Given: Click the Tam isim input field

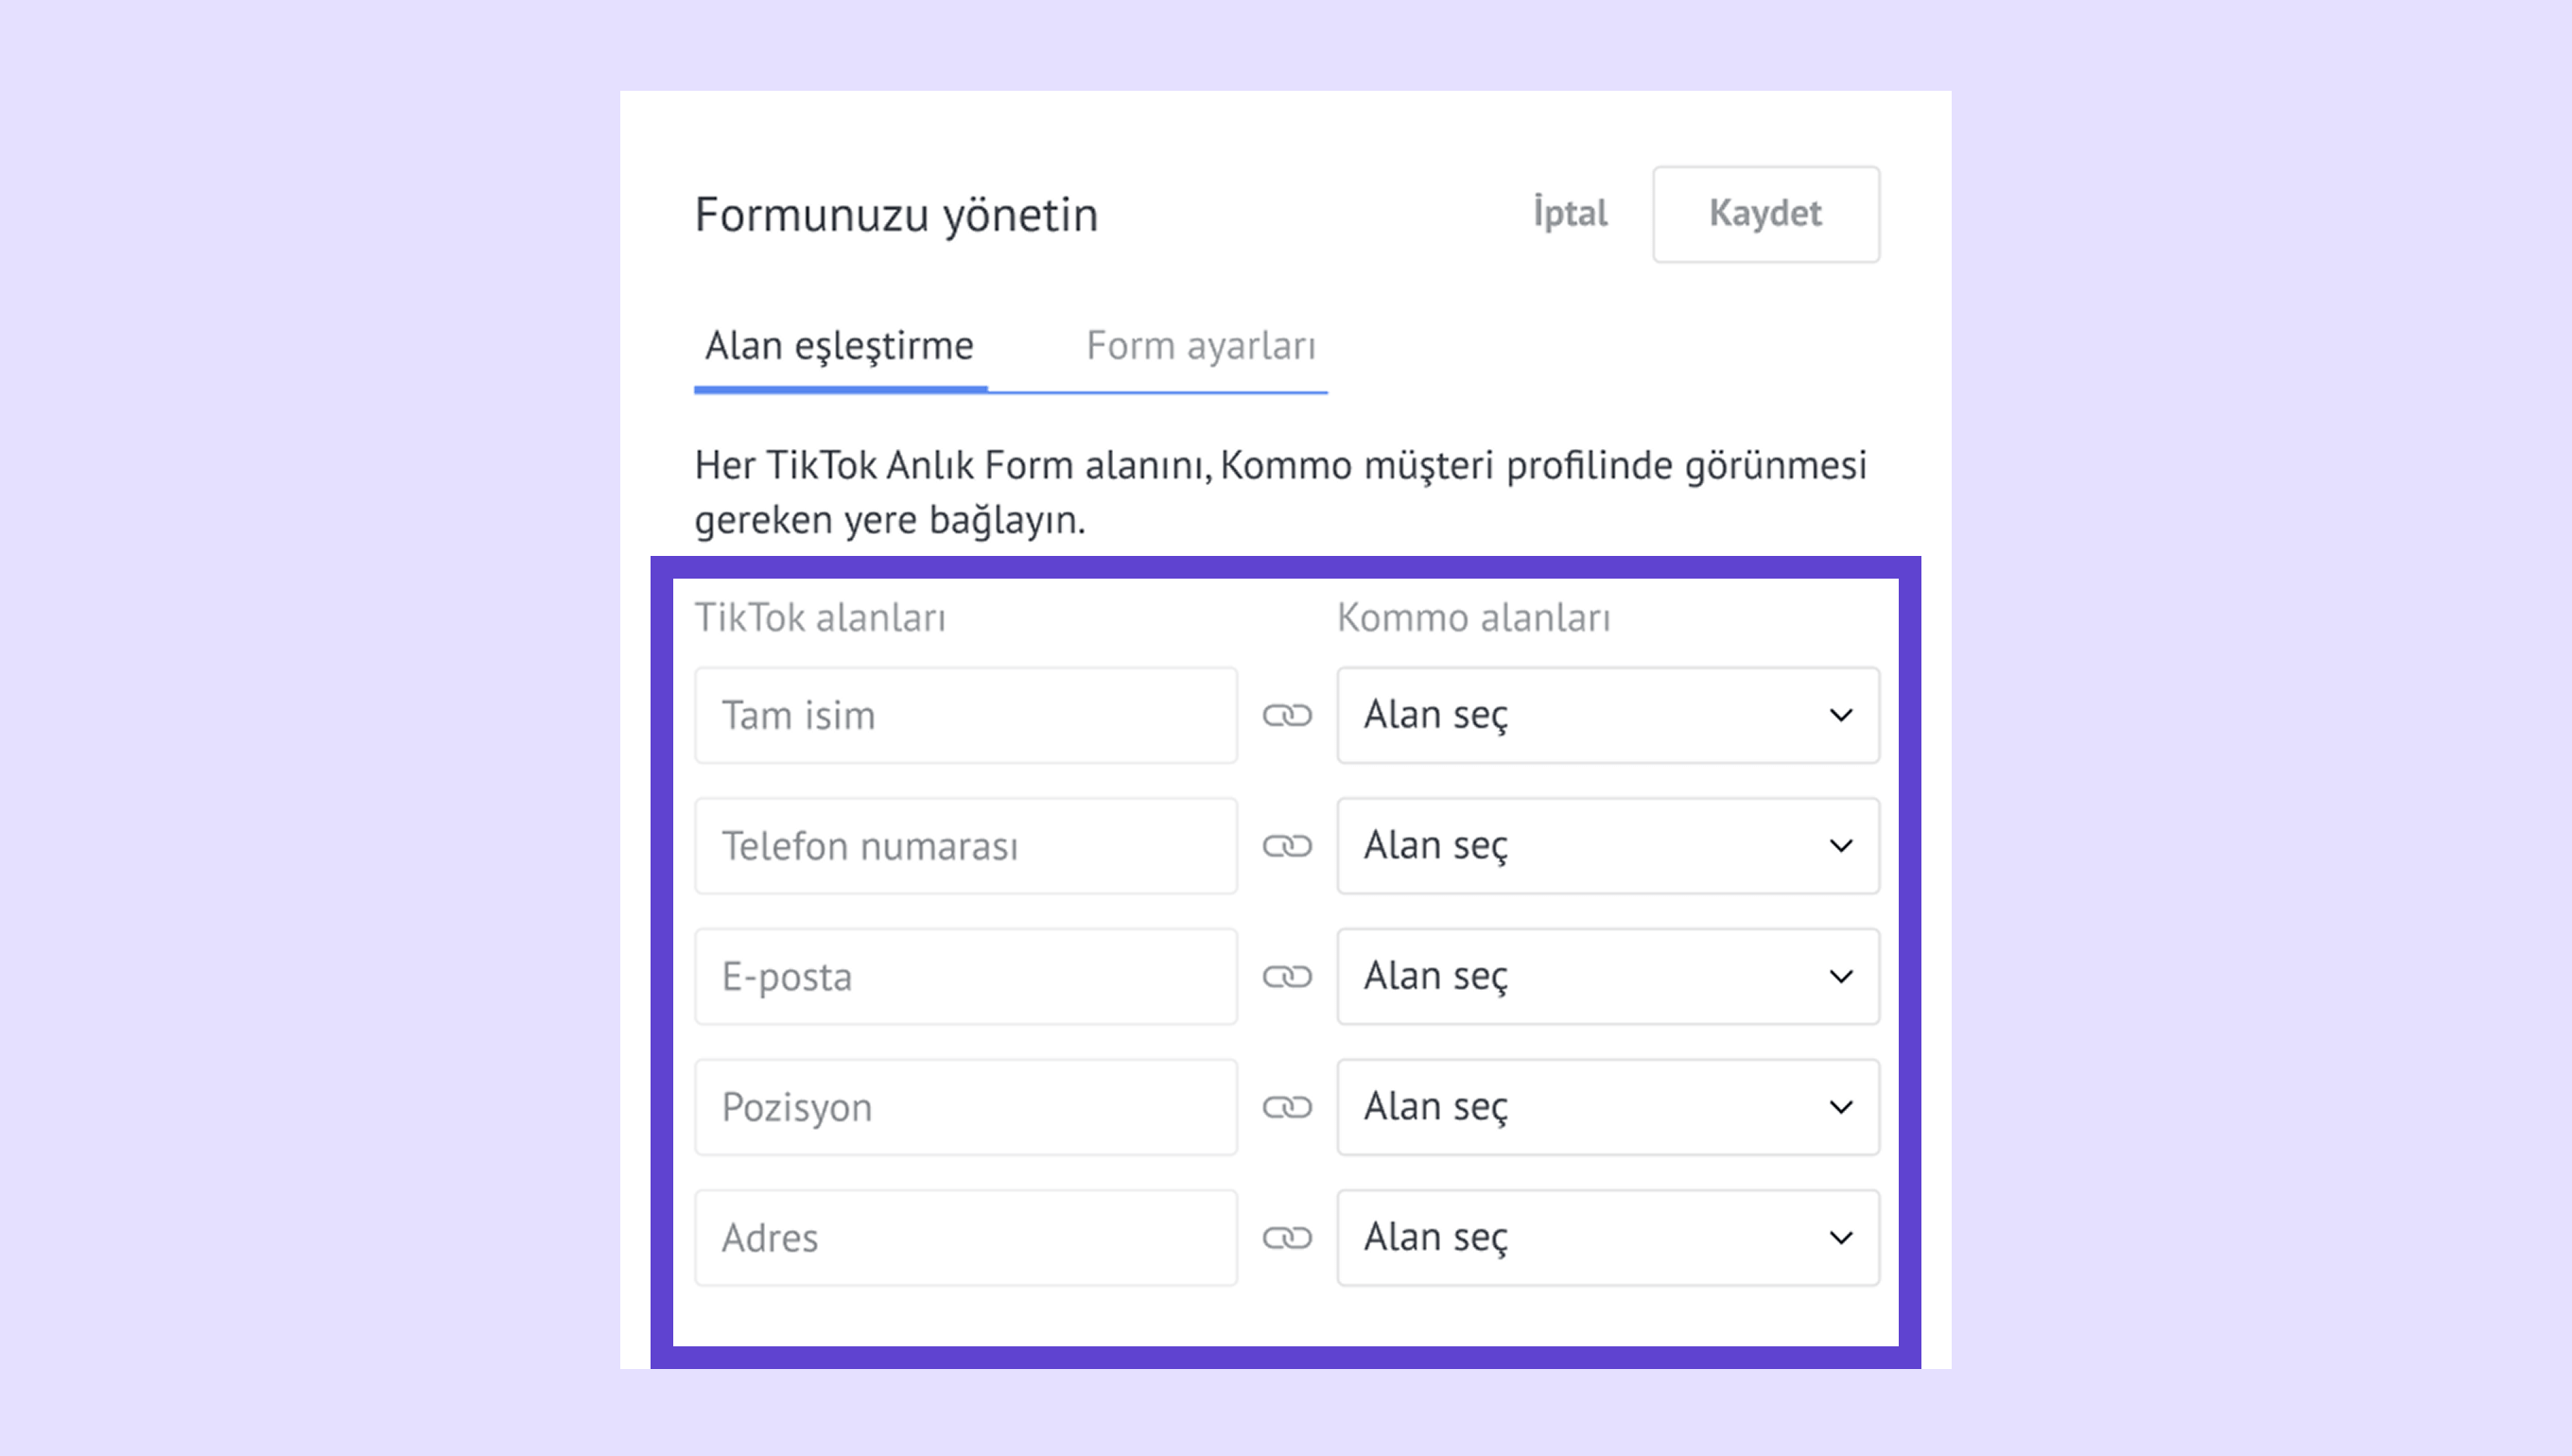Looking at the screenshot, I should tap(965, 715).
